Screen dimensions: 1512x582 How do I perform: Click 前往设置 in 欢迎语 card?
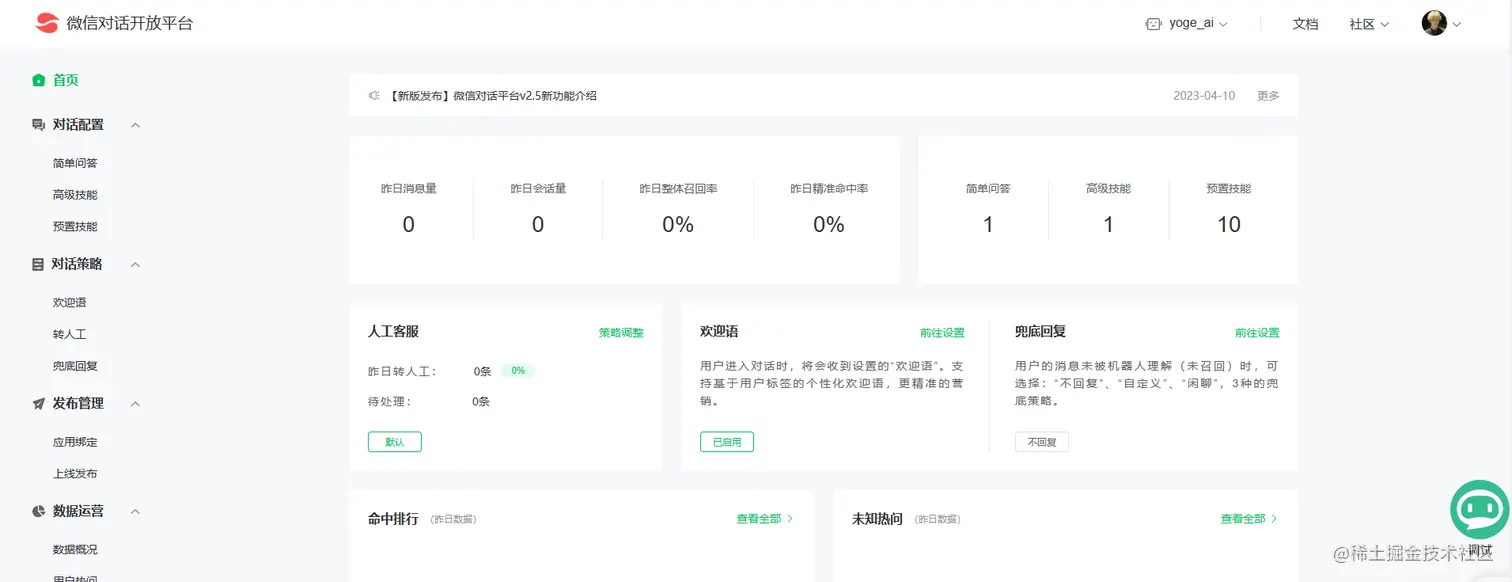click(x=942, y=332)
